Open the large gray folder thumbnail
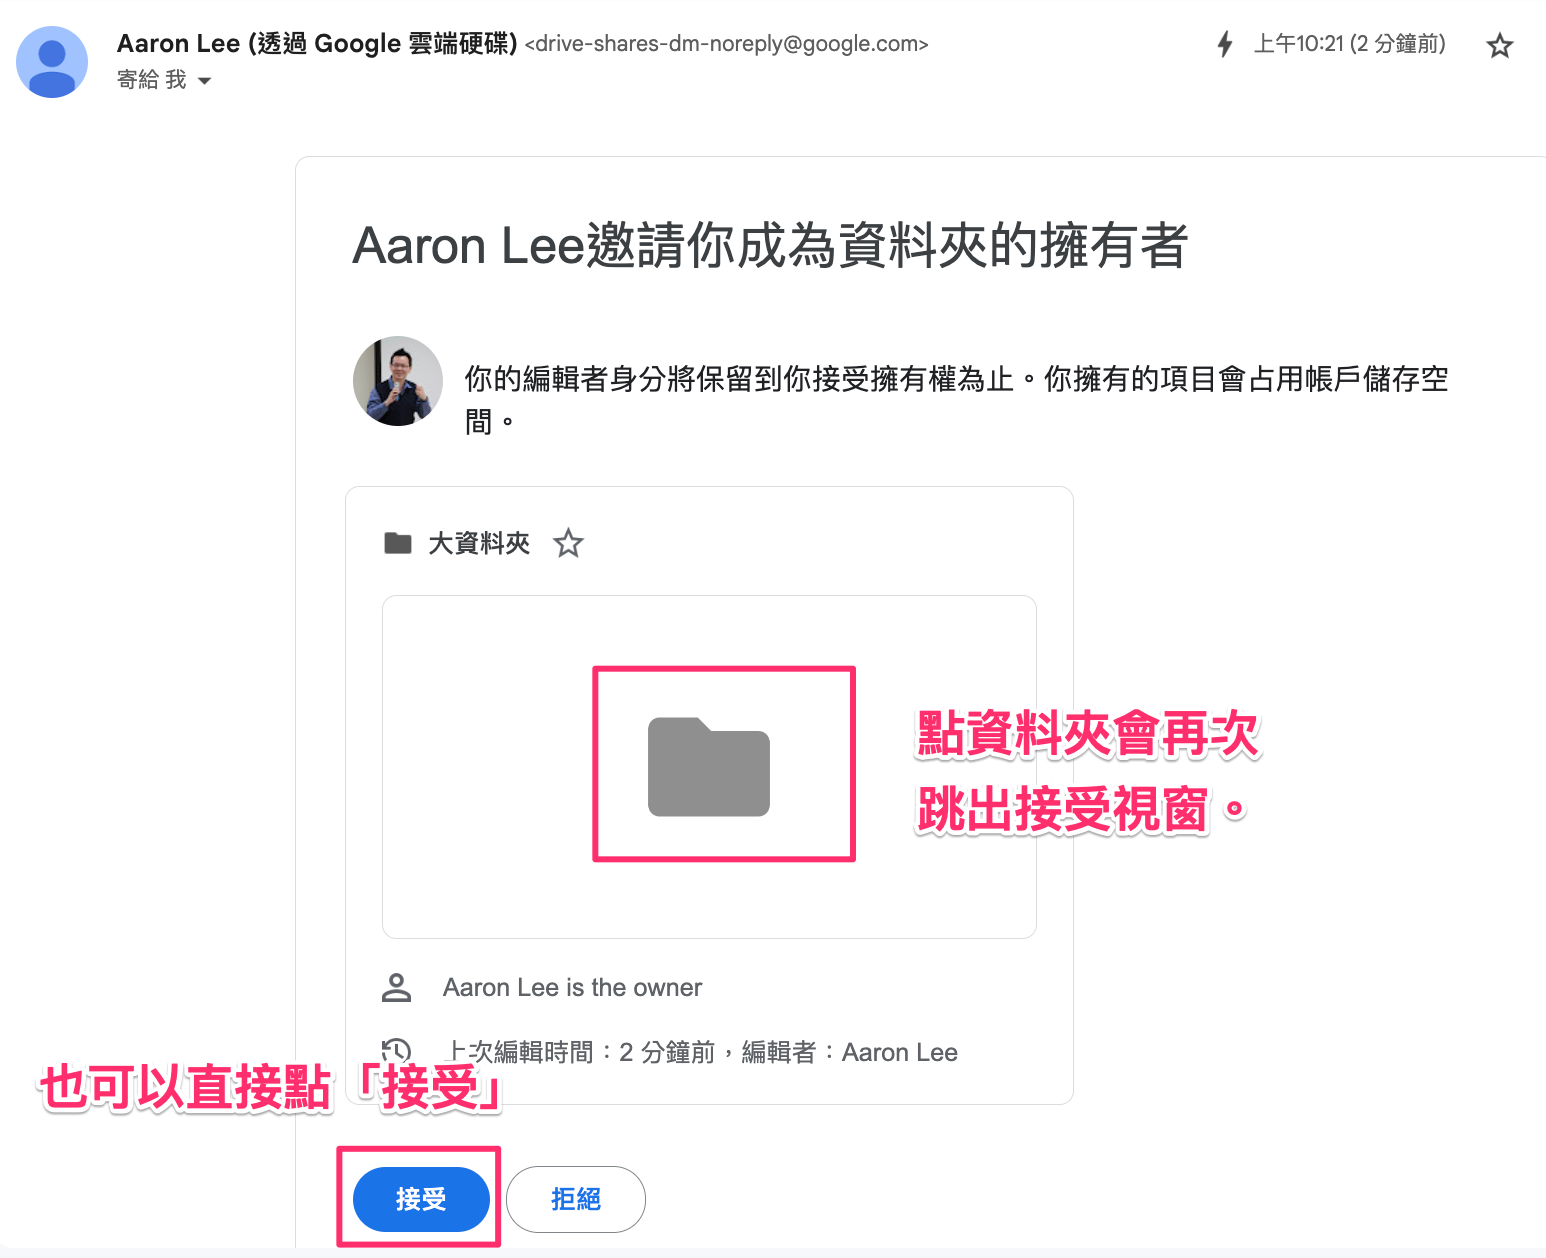Image resolution: width=1546 pixels, height=1258 pixels. (x=709, y=767)
